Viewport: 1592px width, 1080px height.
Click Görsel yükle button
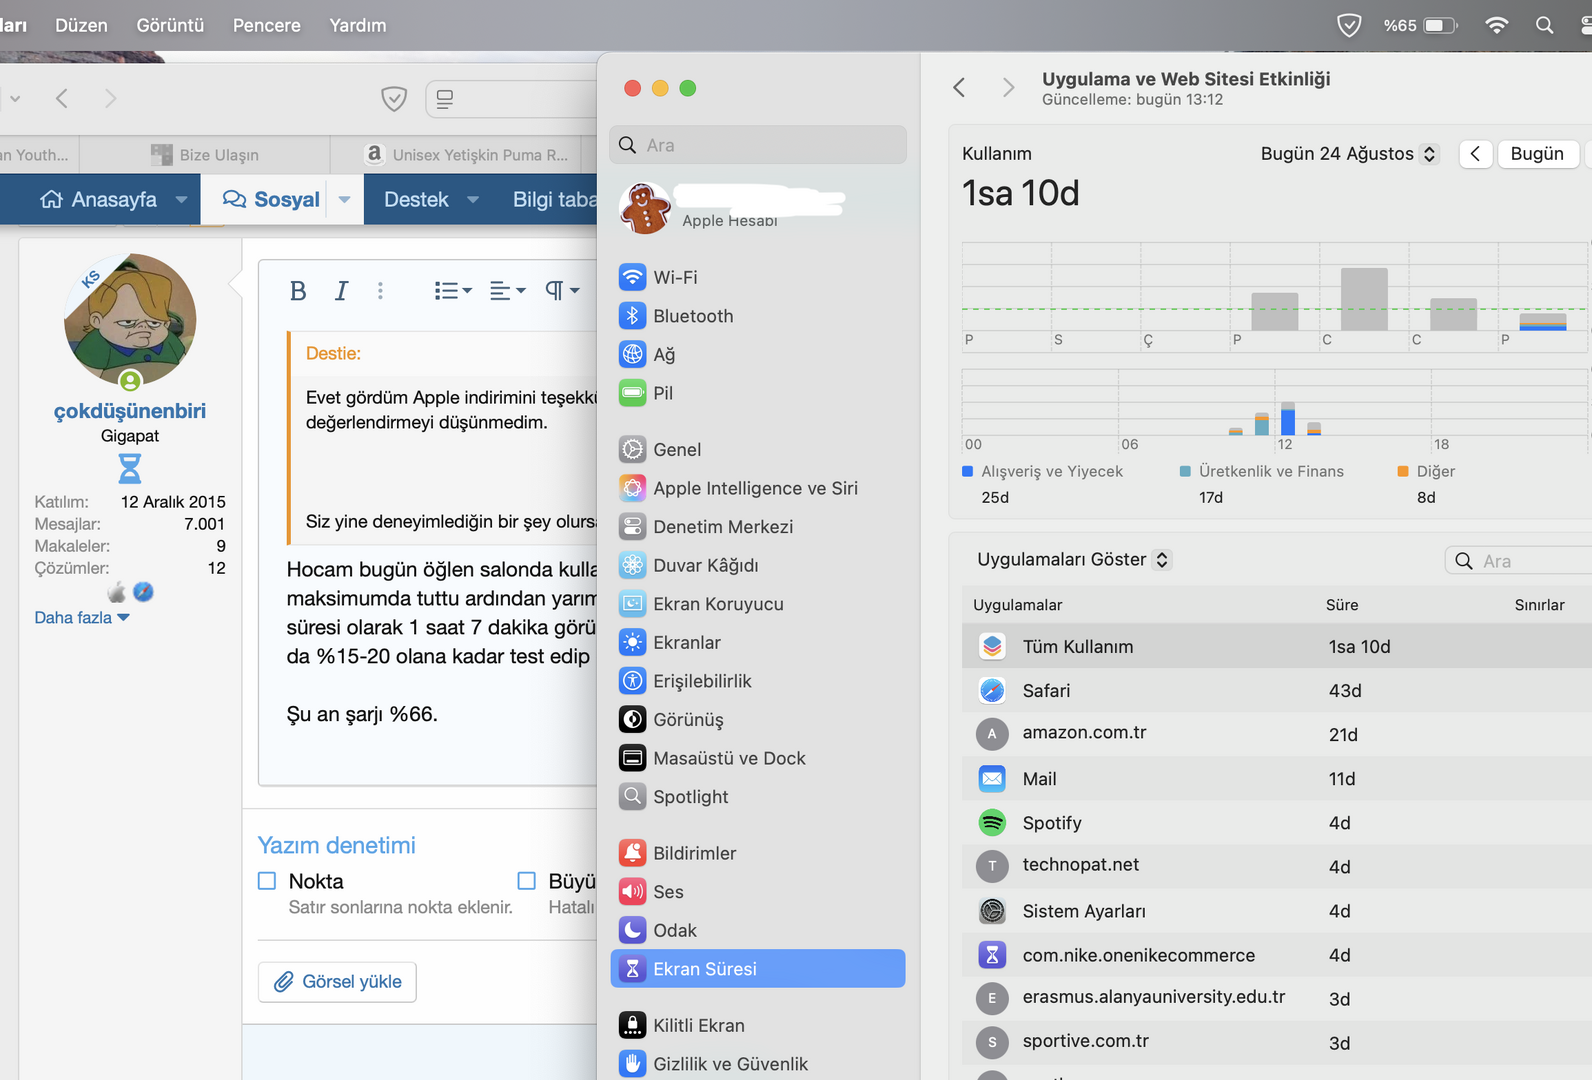(337, 982)
